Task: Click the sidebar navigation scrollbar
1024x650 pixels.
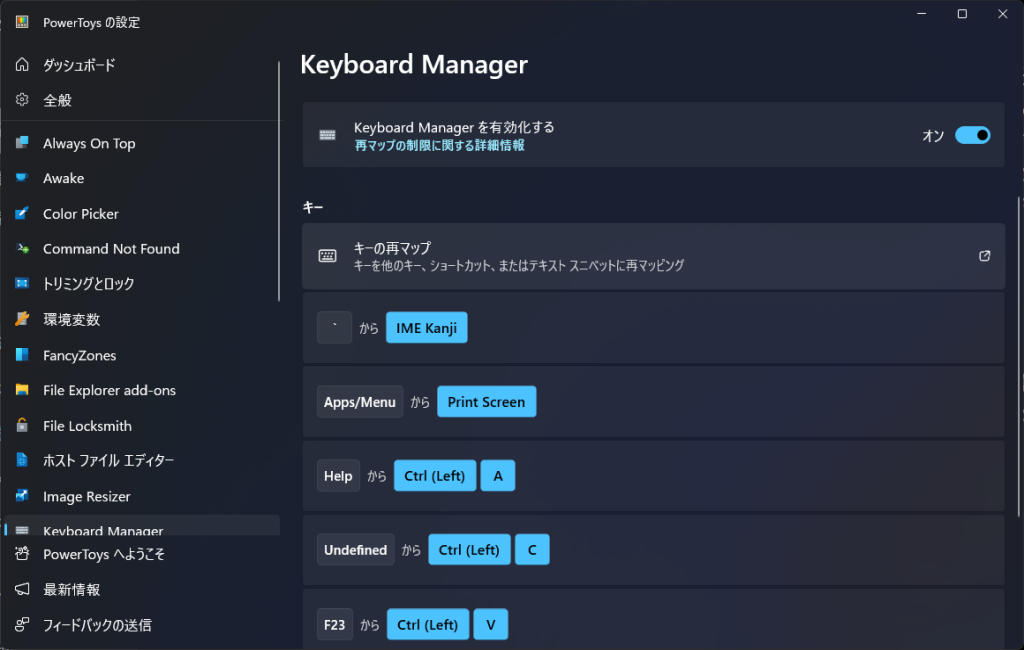Action: [279, 182]
